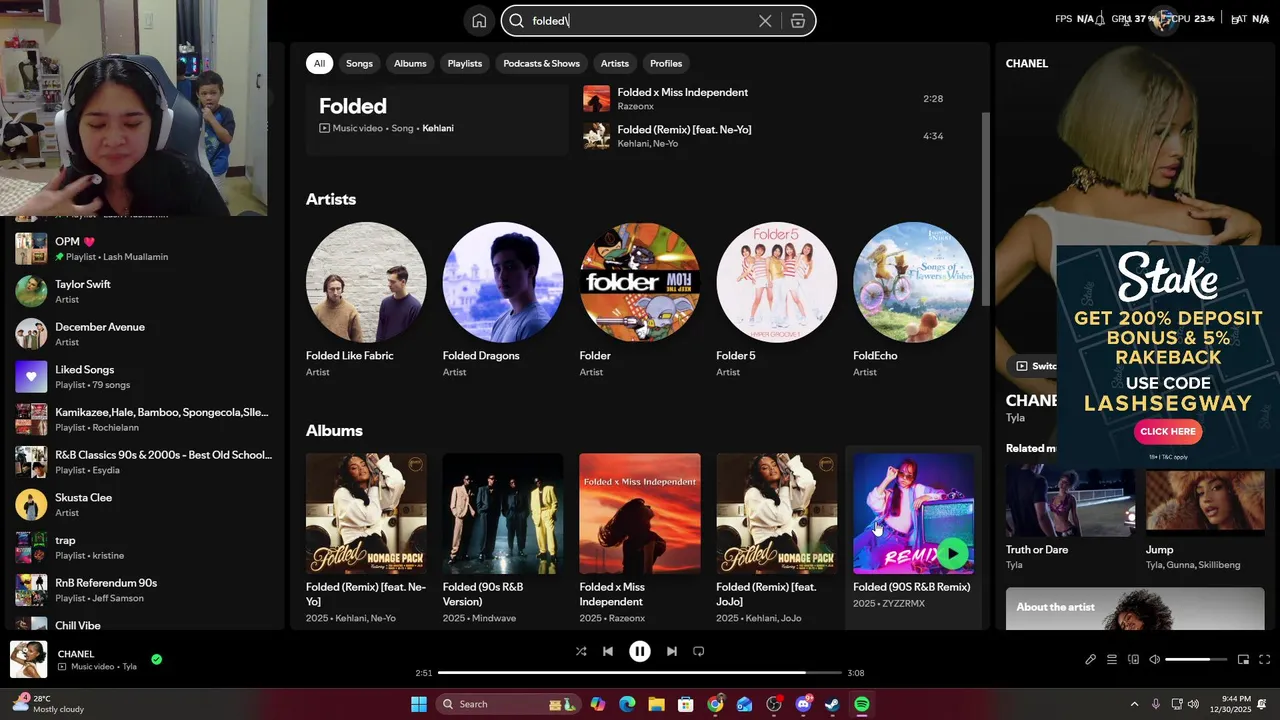
Task: Adjust the Spotify volume slider
Action: (1195, 660)
